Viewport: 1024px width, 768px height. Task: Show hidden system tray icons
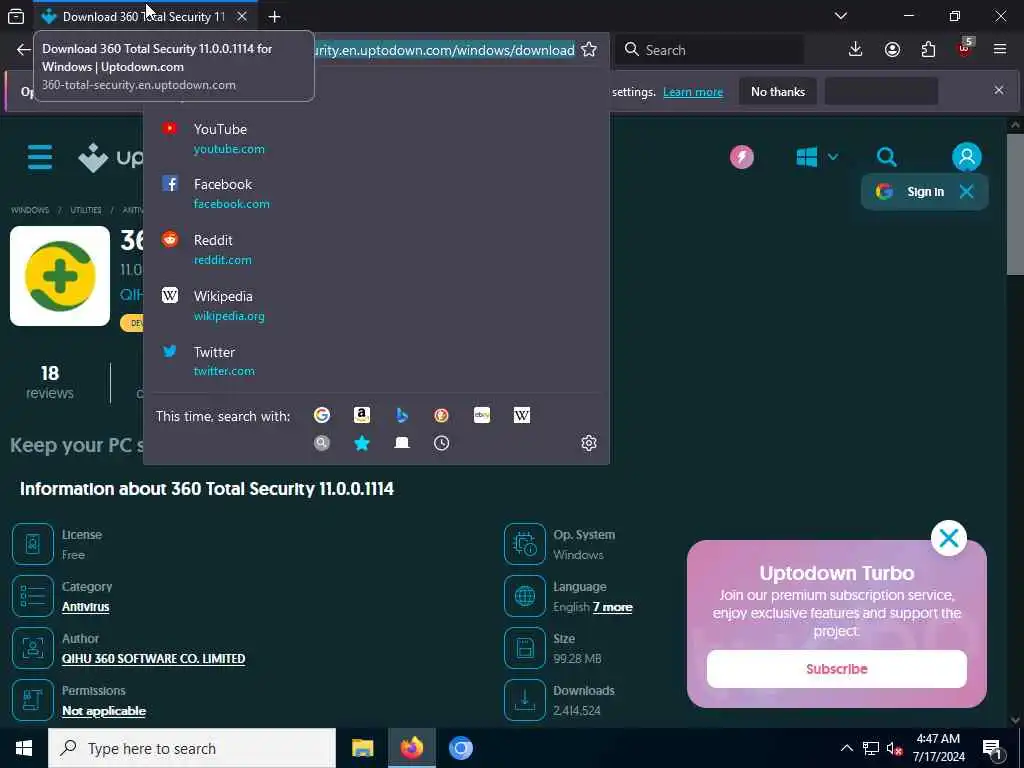[846, 748]
